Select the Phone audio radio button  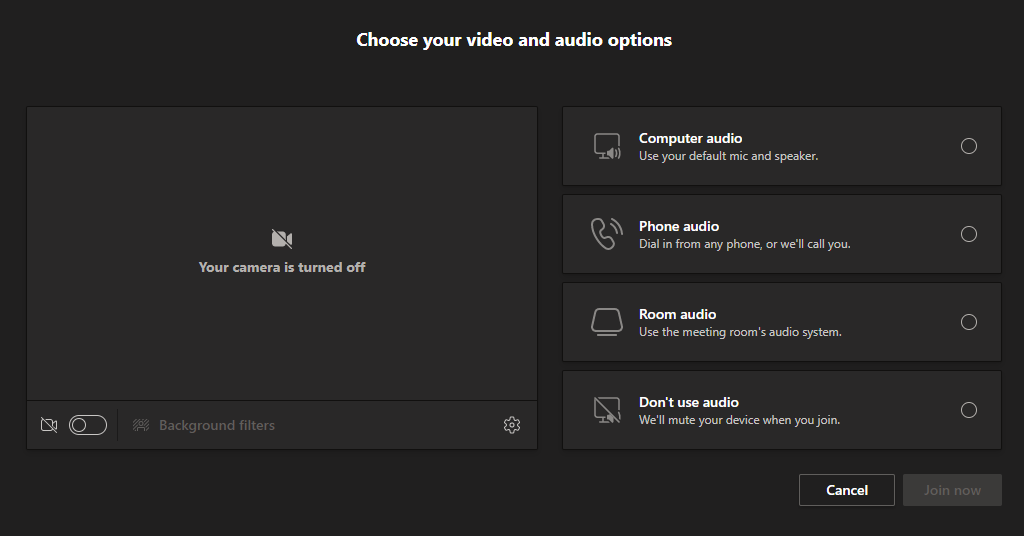(968, 234)
